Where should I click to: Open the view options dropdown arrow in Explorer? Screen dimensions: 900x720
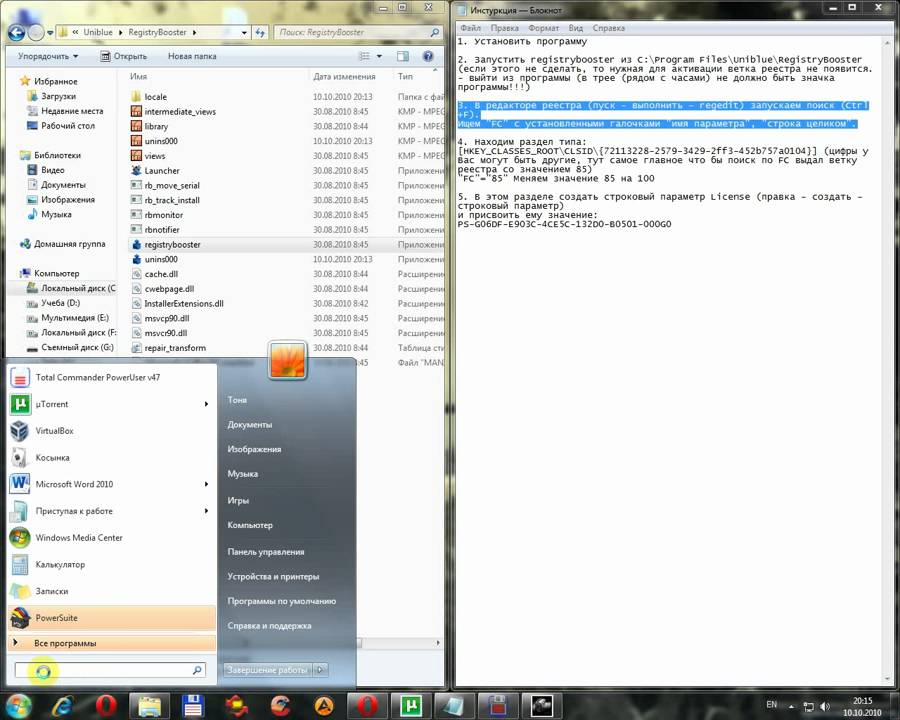379,56
